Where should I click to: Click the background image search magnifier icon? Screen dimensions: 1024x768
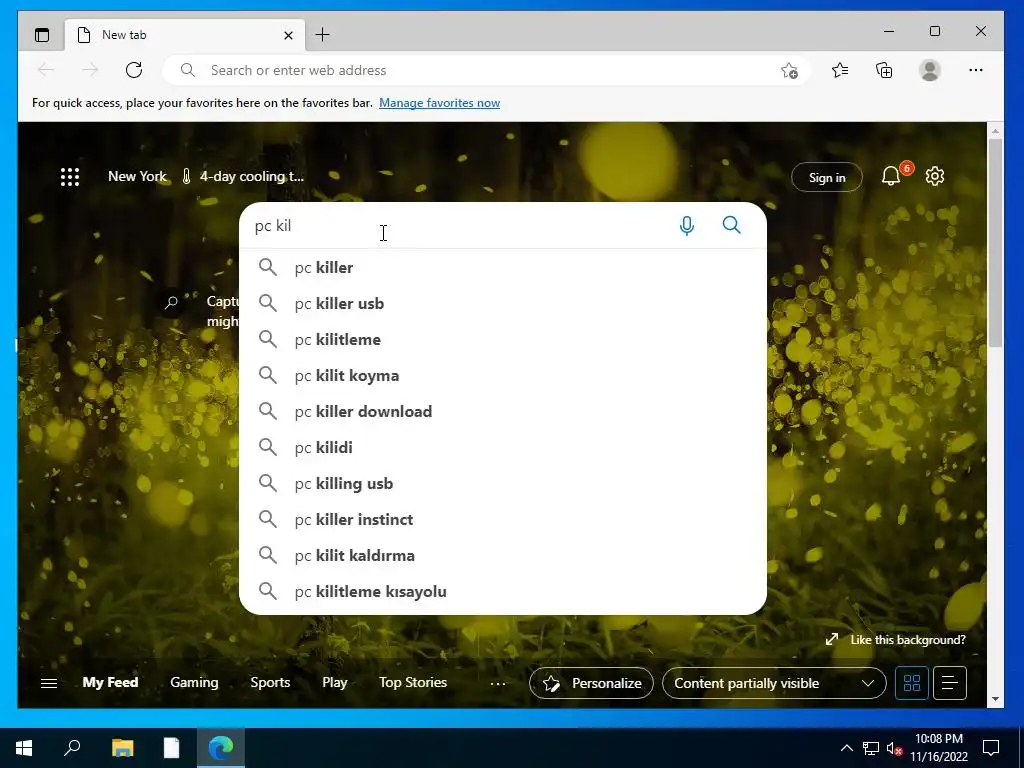coord(172,302)
